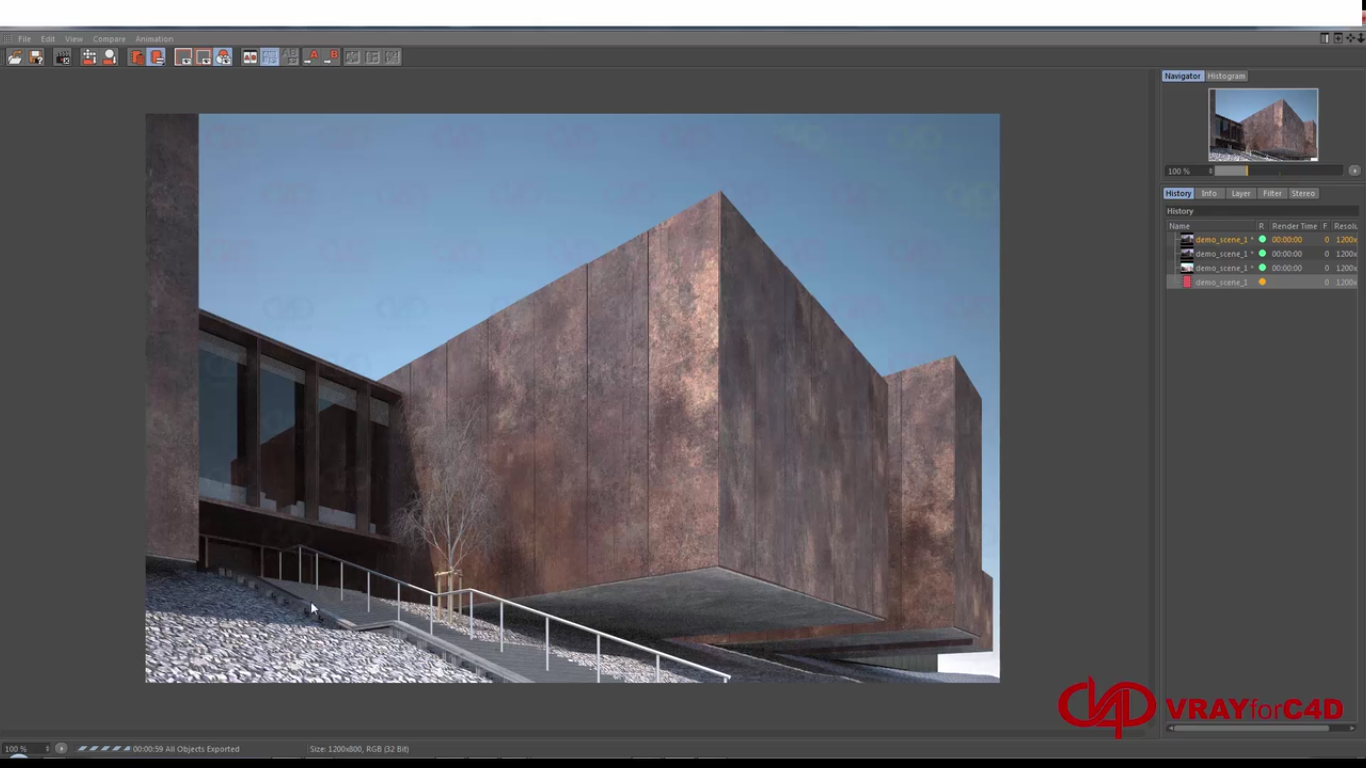Click the frame icon left of the RGB circles
The width and height of the screenshot is (1366, 768).
(203, 57)
